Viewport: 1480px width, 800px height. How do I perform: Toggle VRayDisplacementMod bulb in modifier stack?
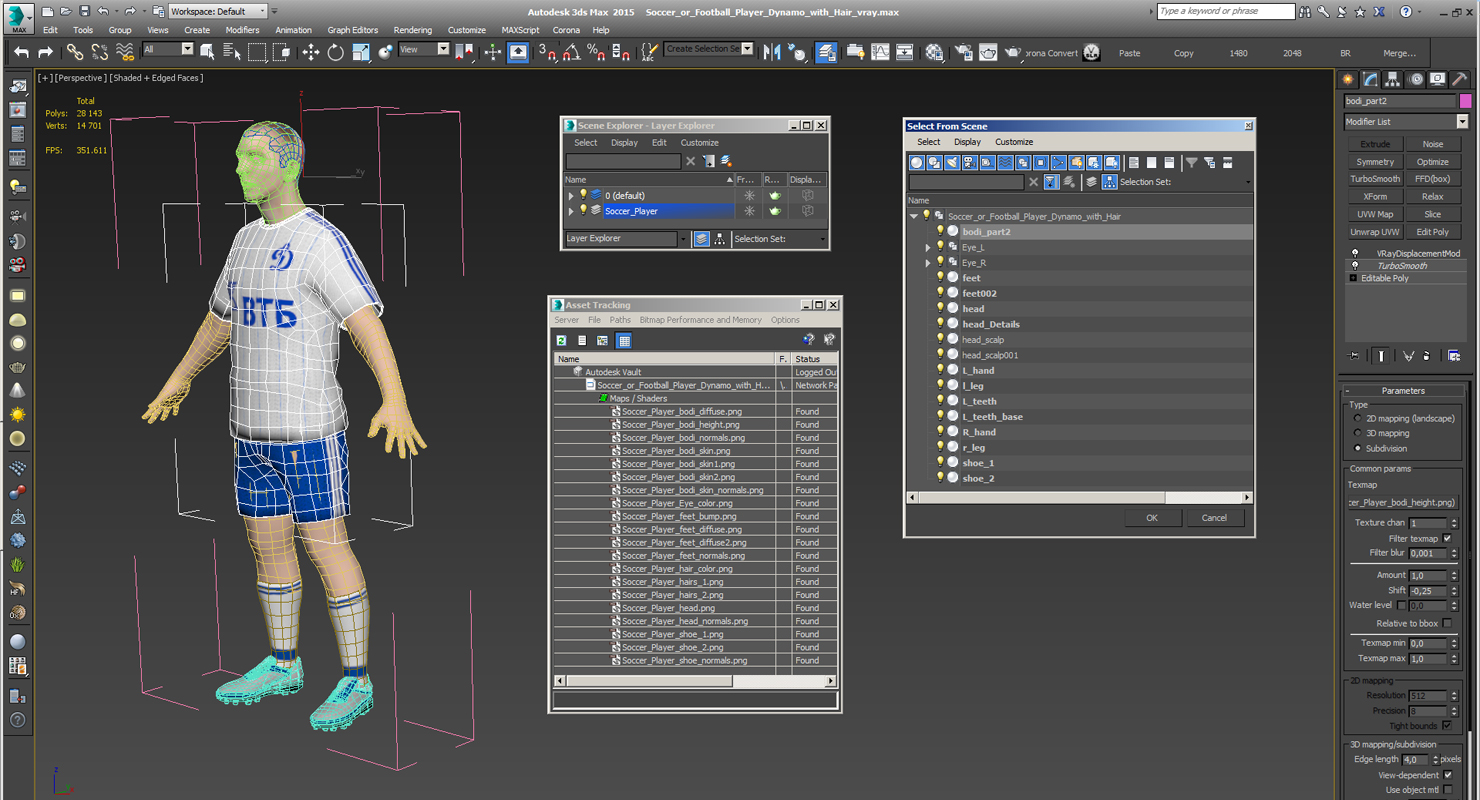1355,254
